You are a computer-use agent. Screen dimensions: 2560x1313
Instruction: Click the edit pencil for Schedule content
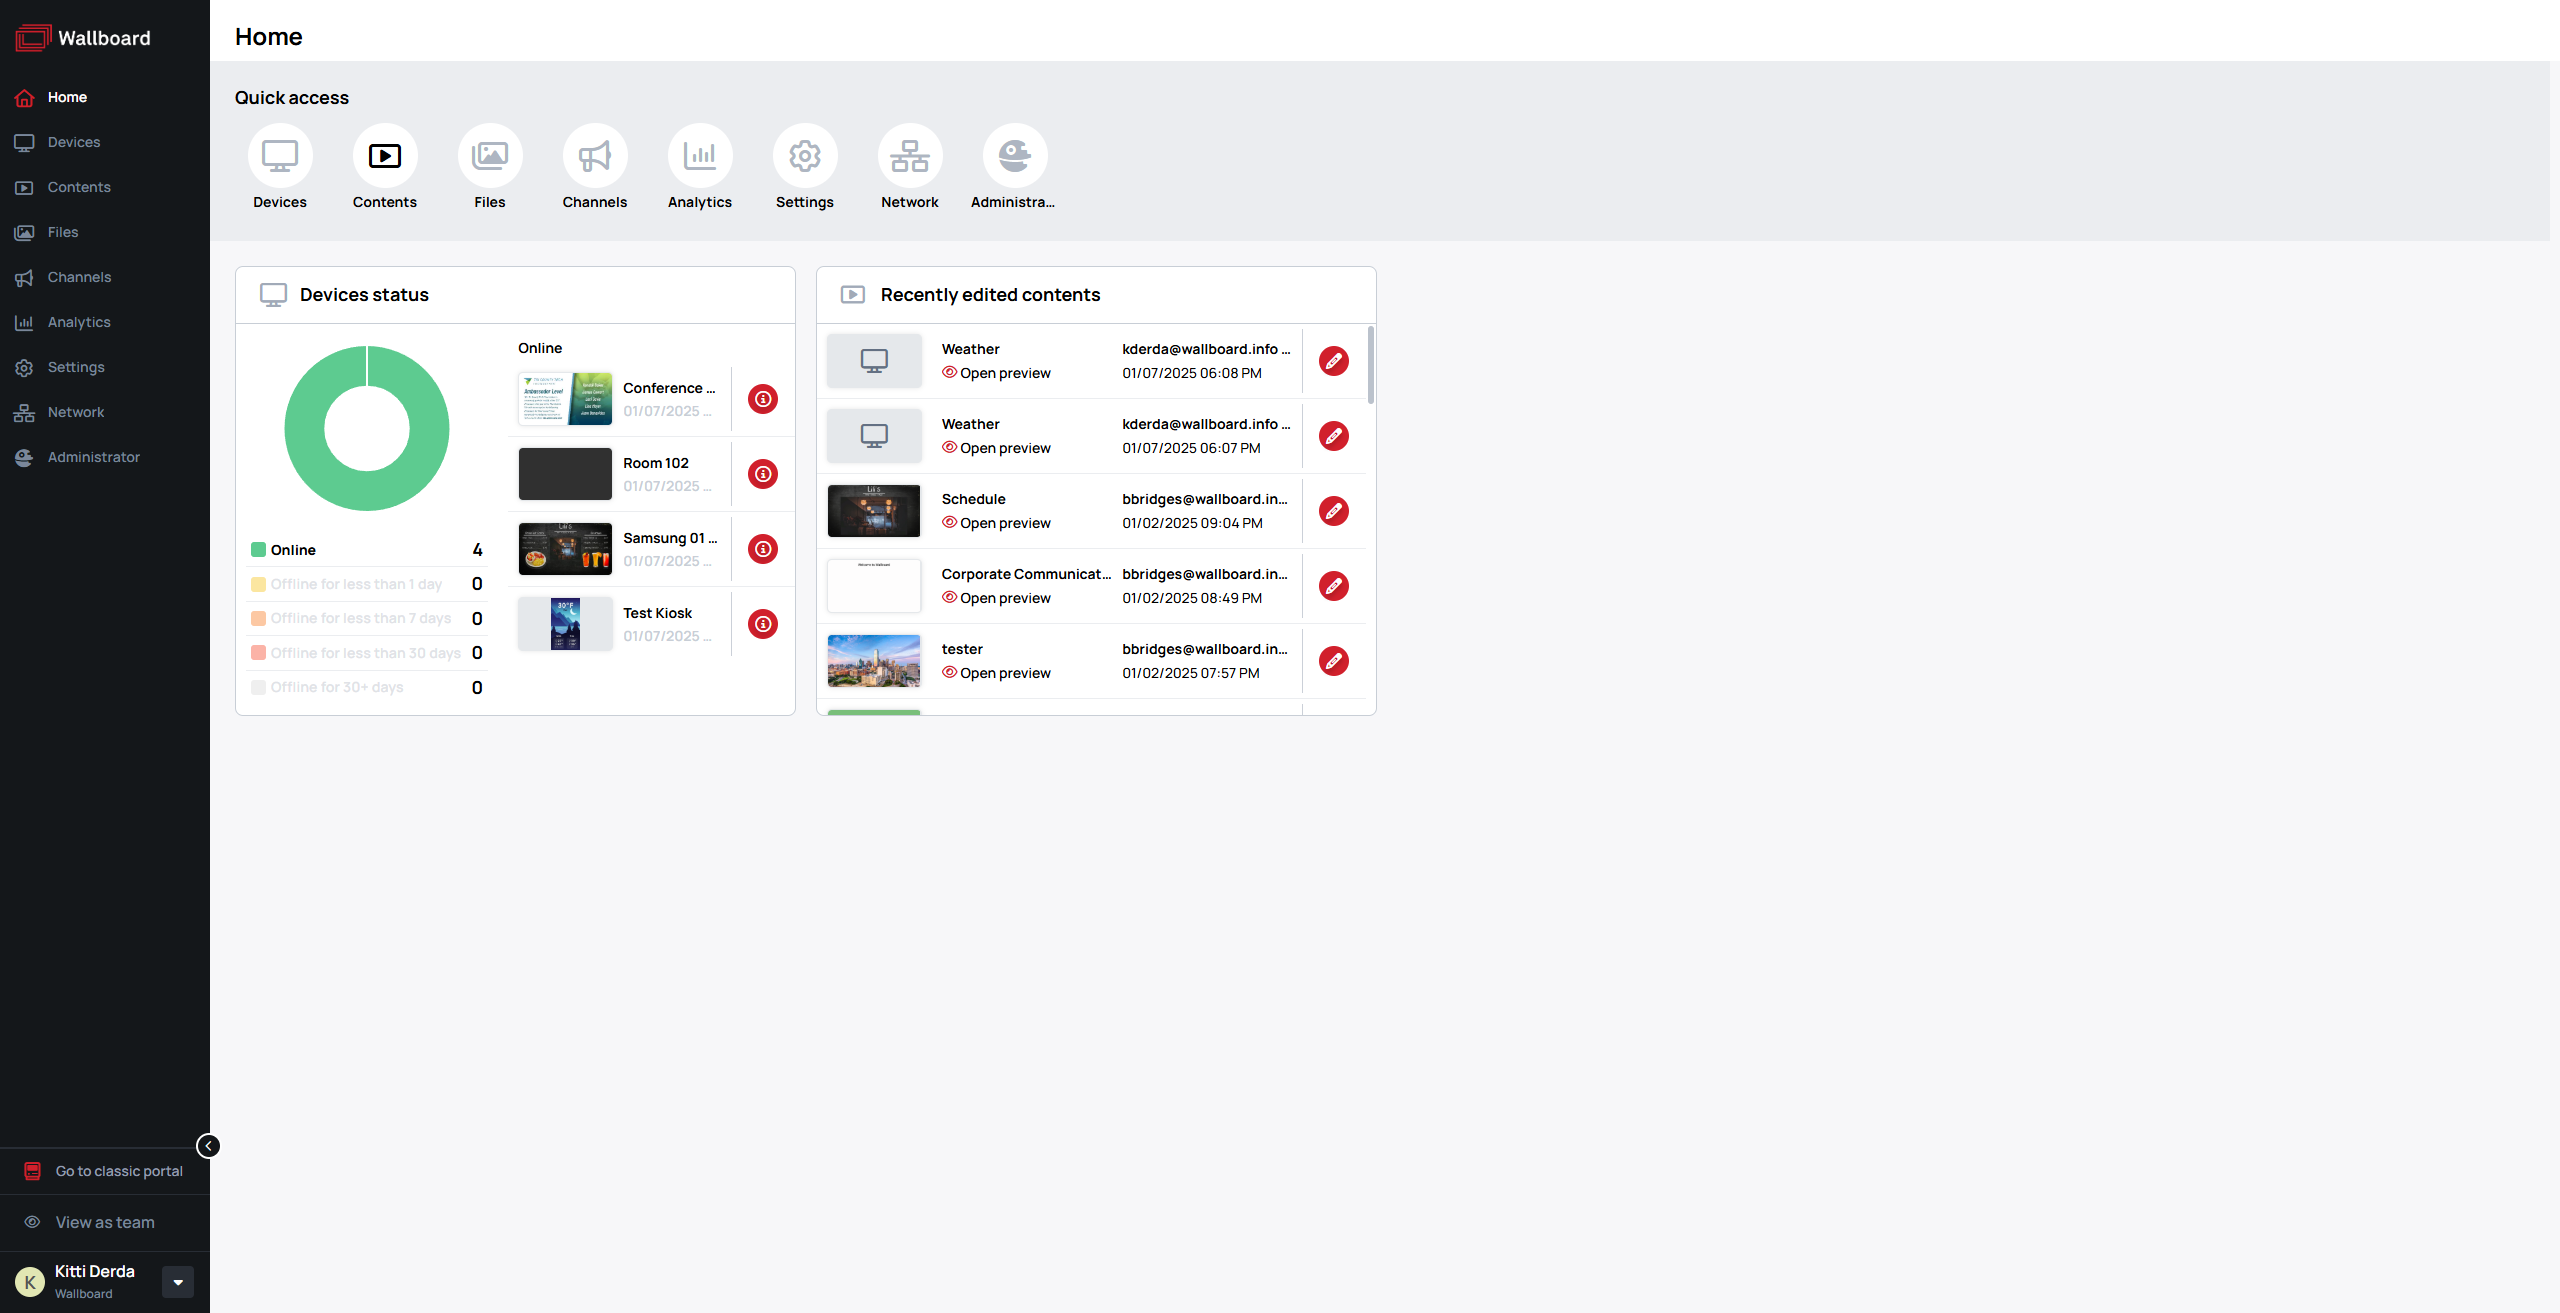[x=1333, y=511]
